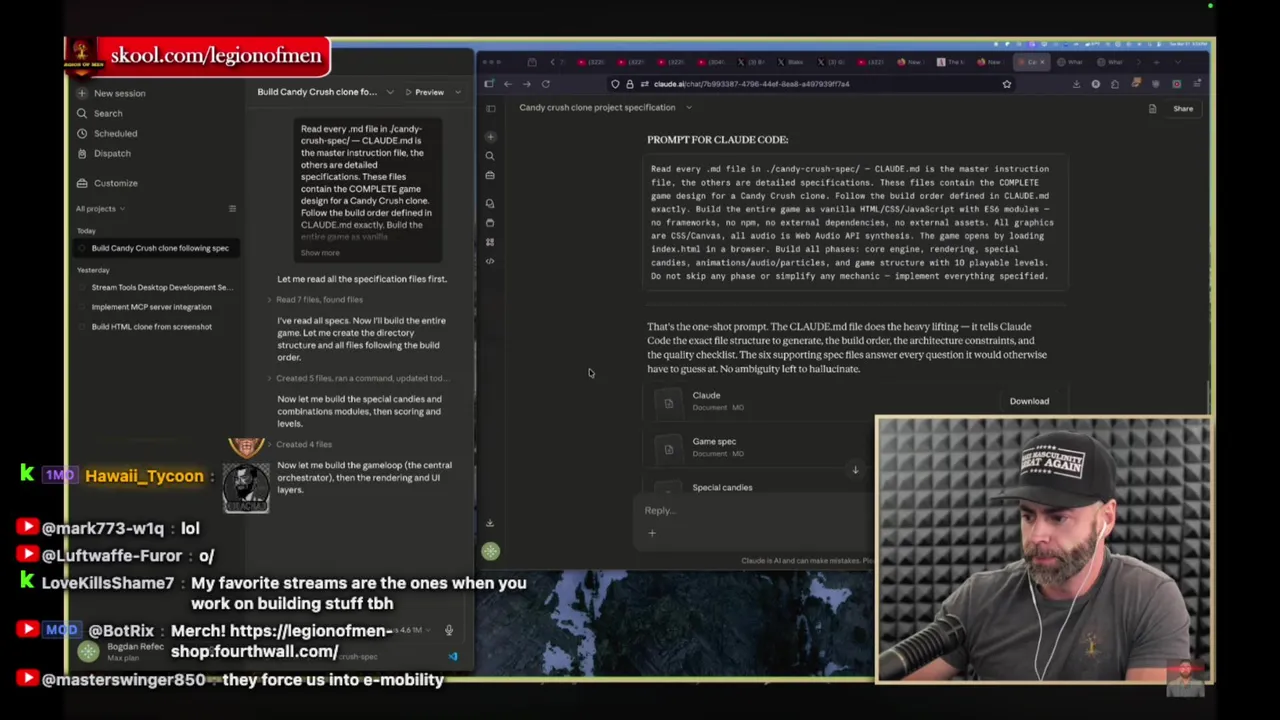Expand the Read 7 files, found files step
Viewport: 1280px width, 720px height.
[316, 300]
